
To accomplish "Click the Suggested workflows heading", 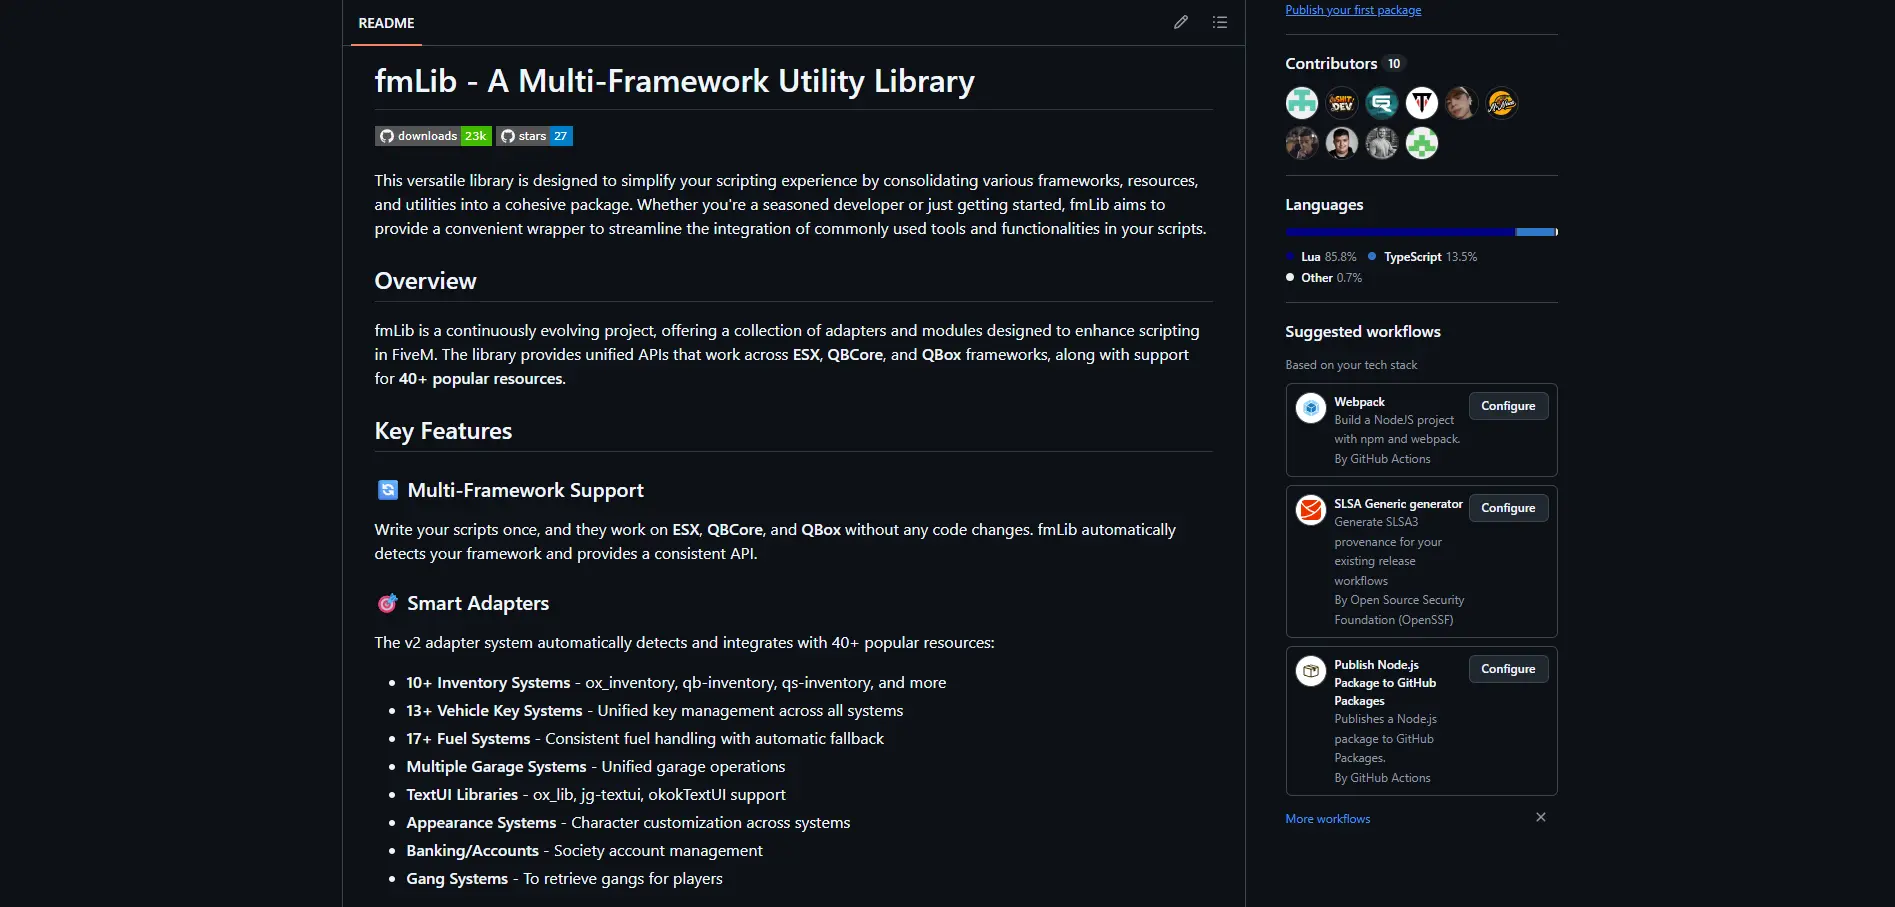I will point(1363,331).
